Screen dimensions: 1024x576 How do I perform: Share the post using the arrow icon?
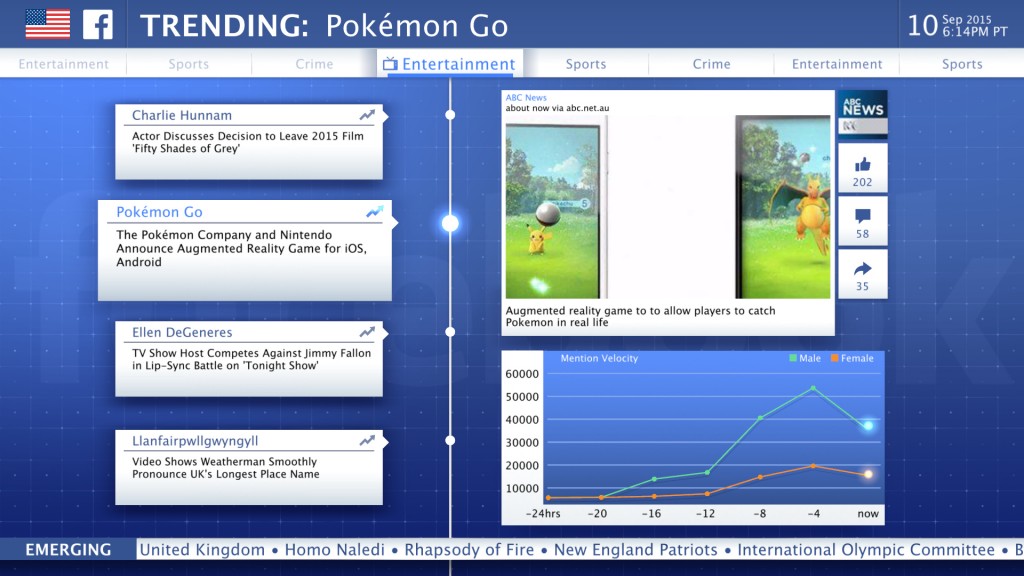pyautogui.click(x=863, y=268)
